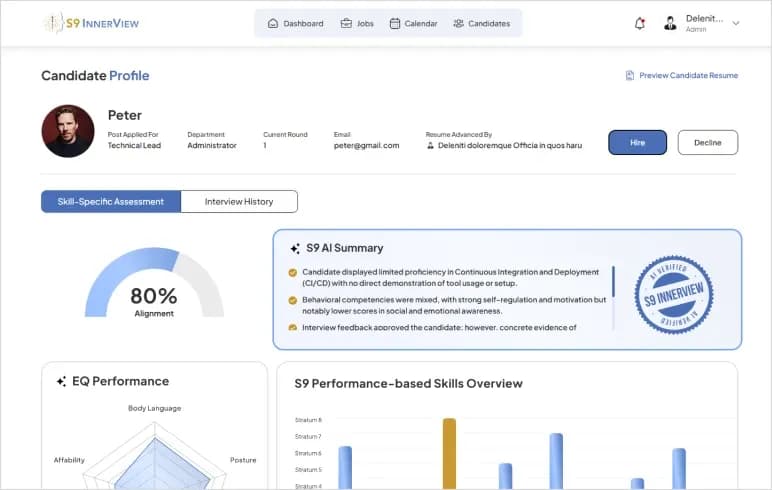772x490 pixels.
Task: Click the peter@gmail.com email
Action: point(366,145)
